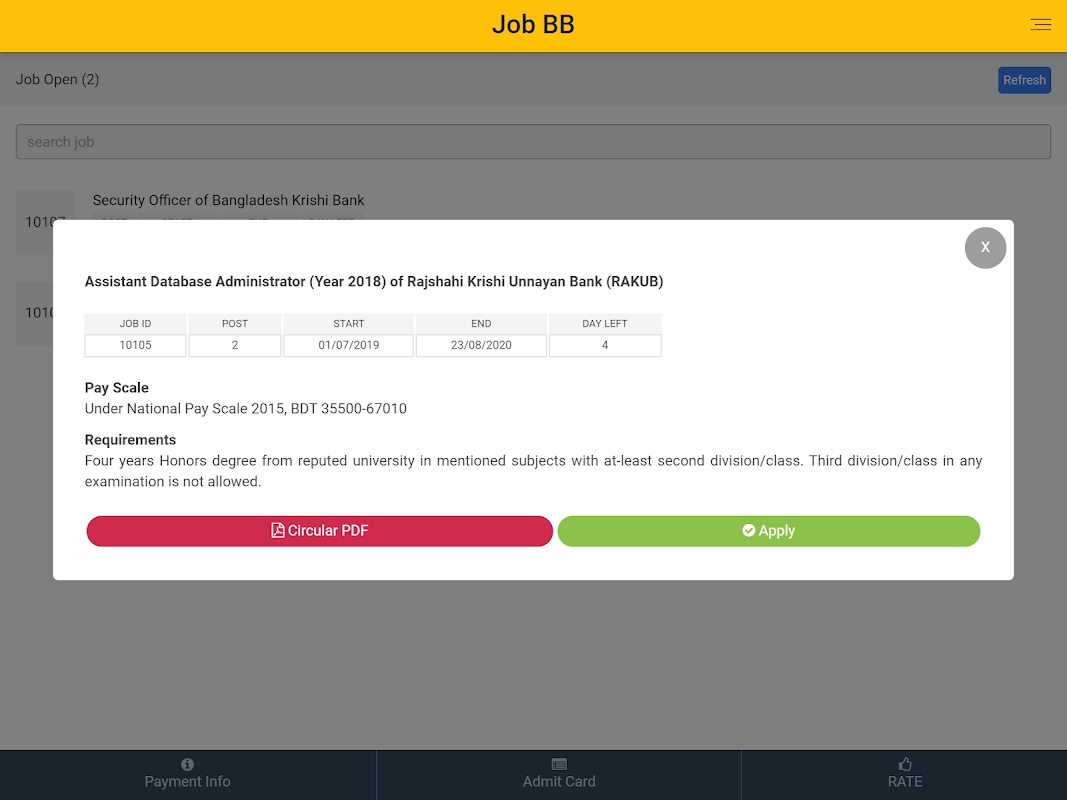This screenshot has height=800, width=1067.
Task: Open the hamburger menu icon
Action: (x=1040, y=24)
